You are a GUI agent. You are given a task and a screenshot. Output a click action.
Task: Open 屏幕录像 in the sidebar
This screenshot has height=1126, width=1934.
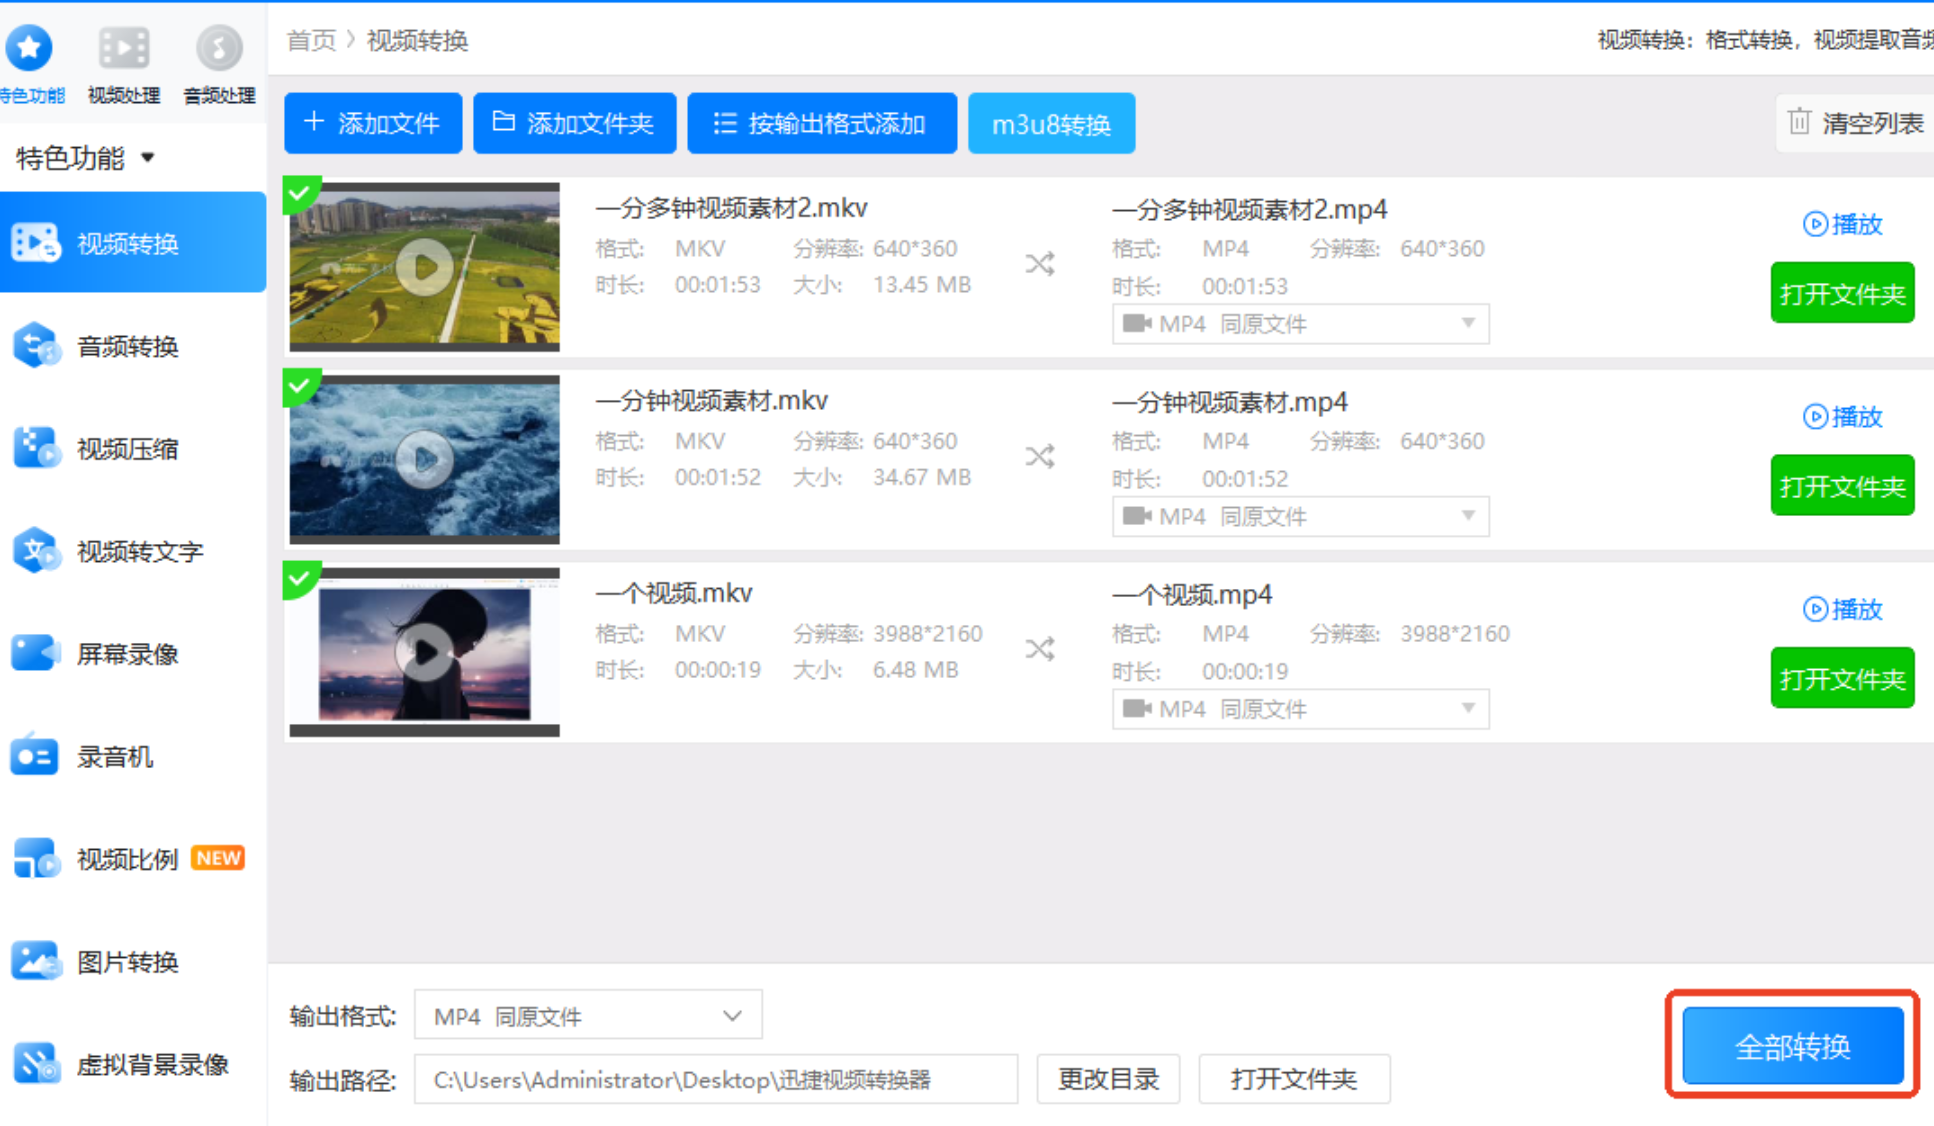click(x=133, y=654)
